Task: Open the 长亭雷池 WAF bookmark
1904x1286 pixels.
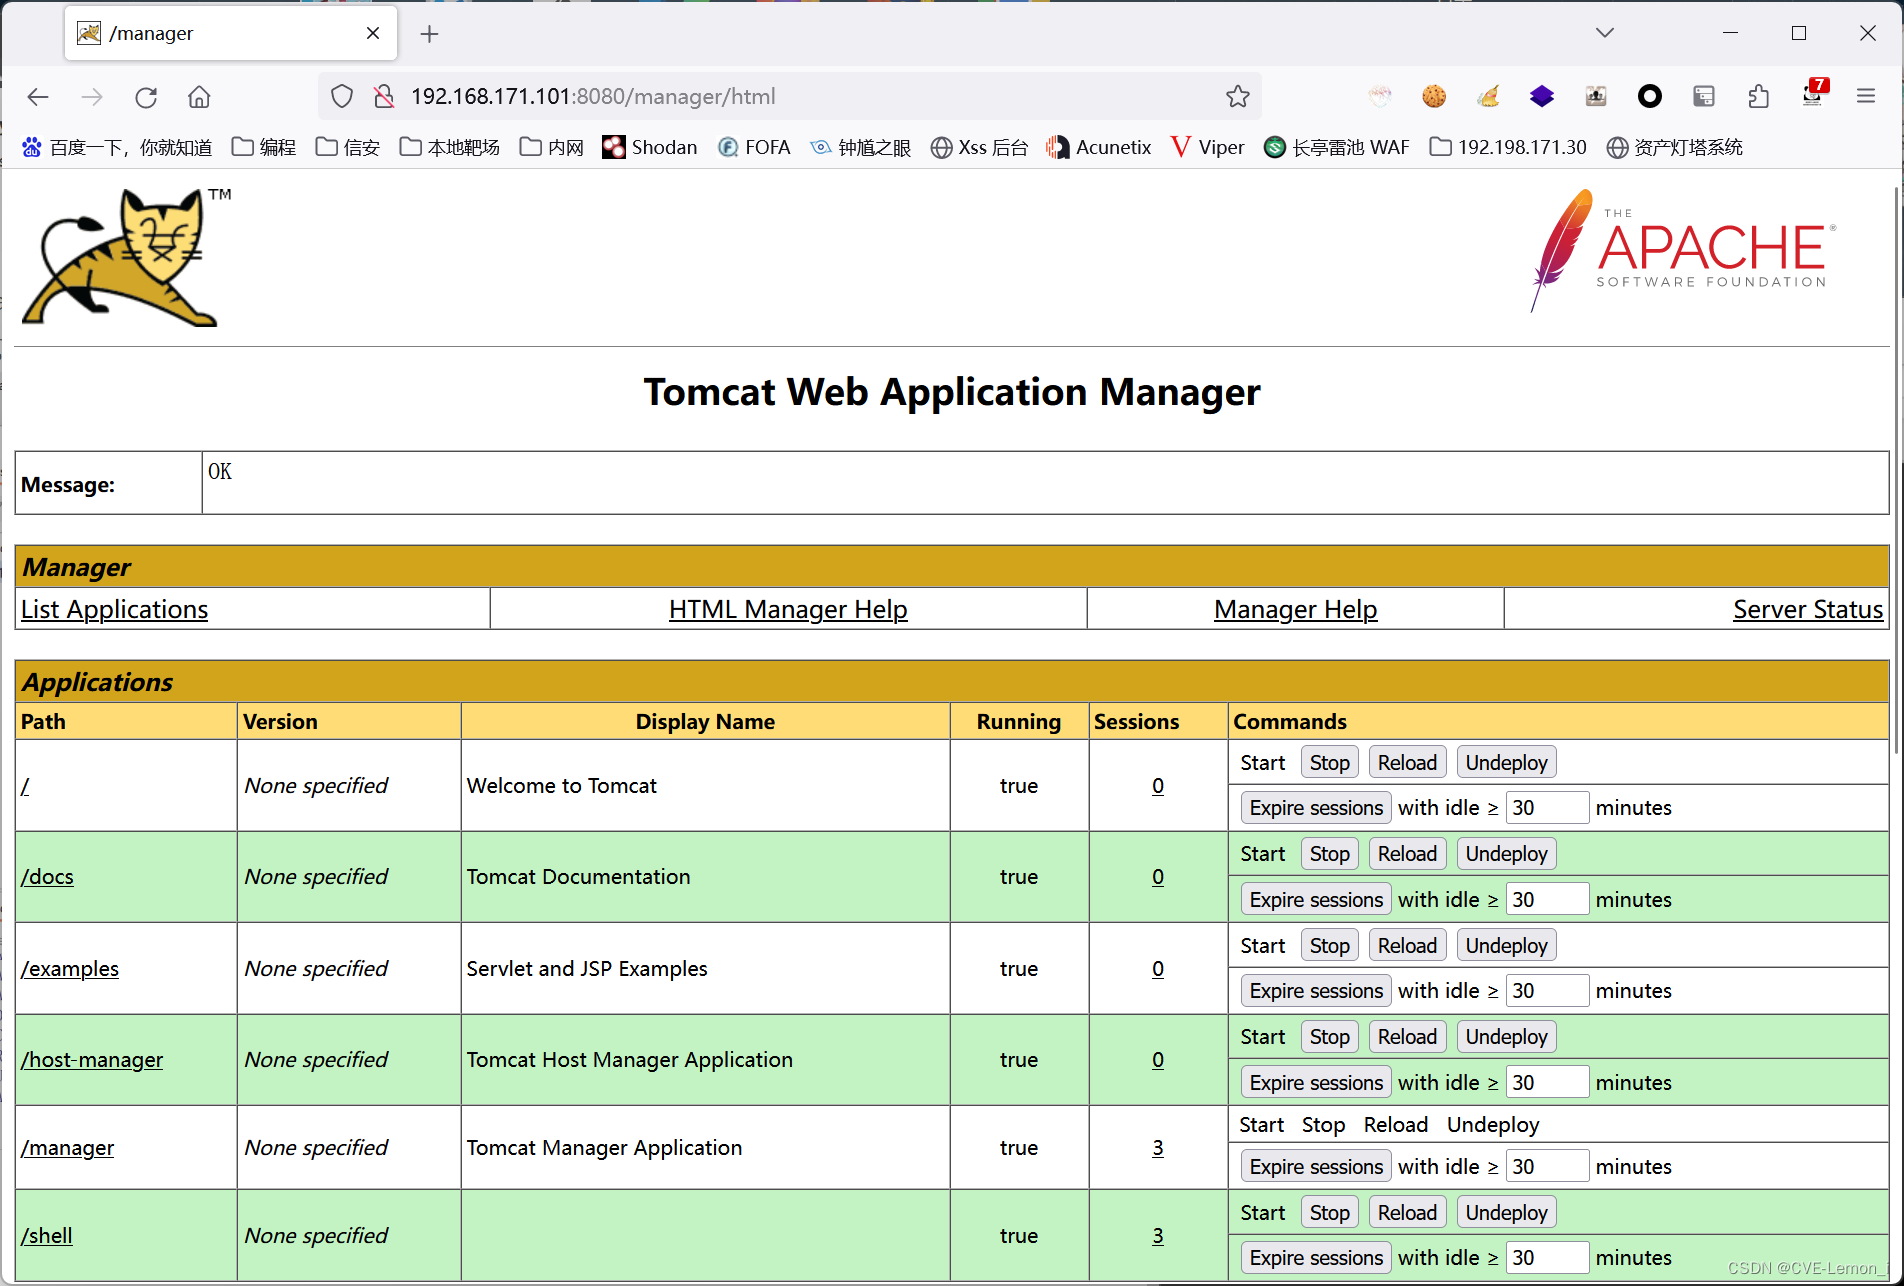Action: 1336,147
